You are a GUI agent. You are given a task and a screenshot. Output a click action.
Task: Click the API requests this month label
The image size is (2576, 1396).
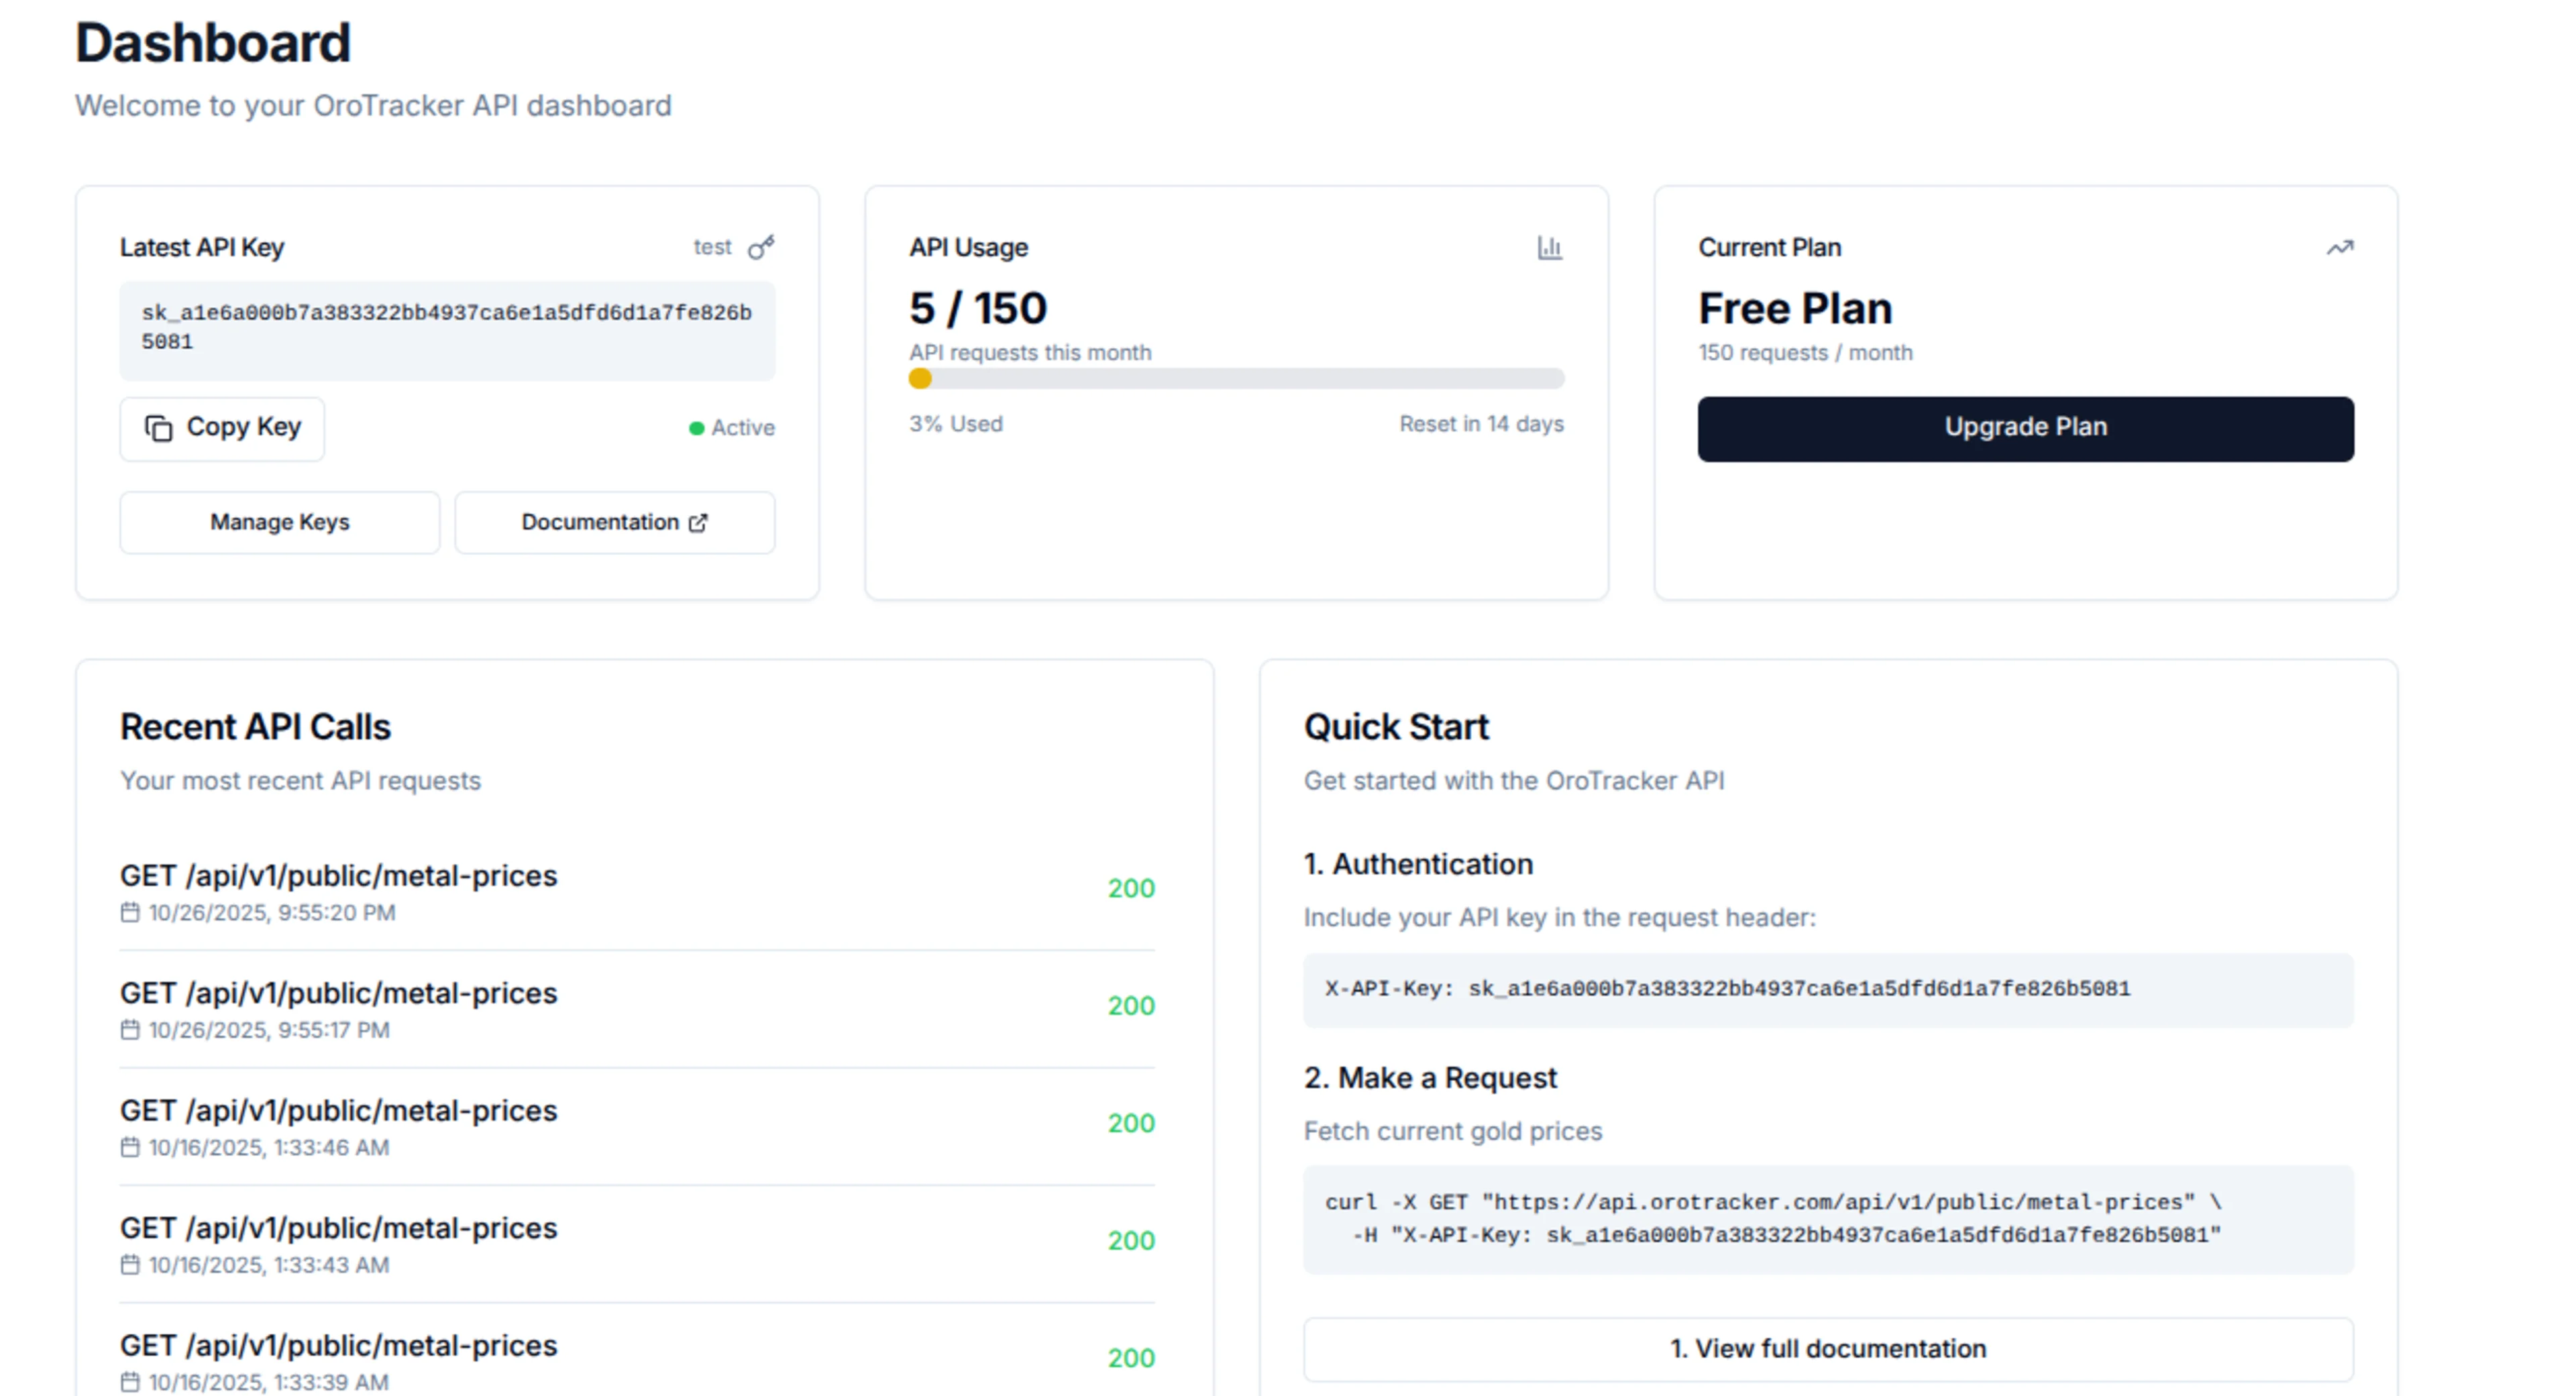[x=1030, y=353]
